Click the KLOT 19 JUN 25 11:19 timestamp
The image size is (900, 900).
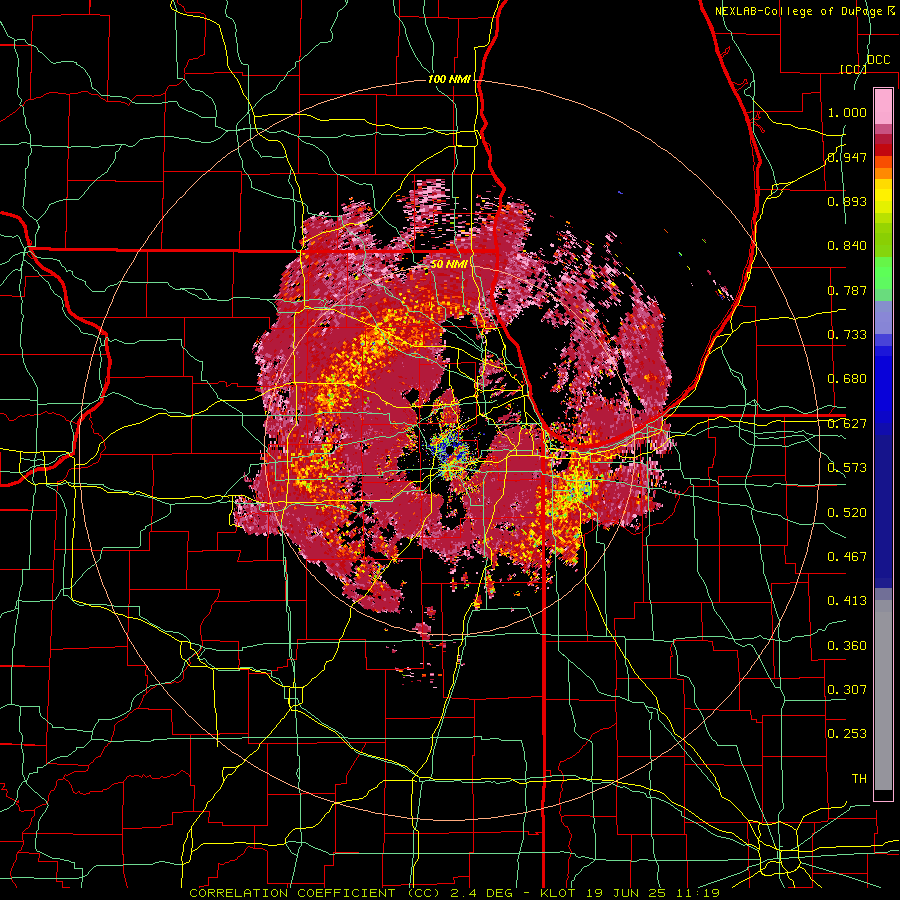(630, 893)
